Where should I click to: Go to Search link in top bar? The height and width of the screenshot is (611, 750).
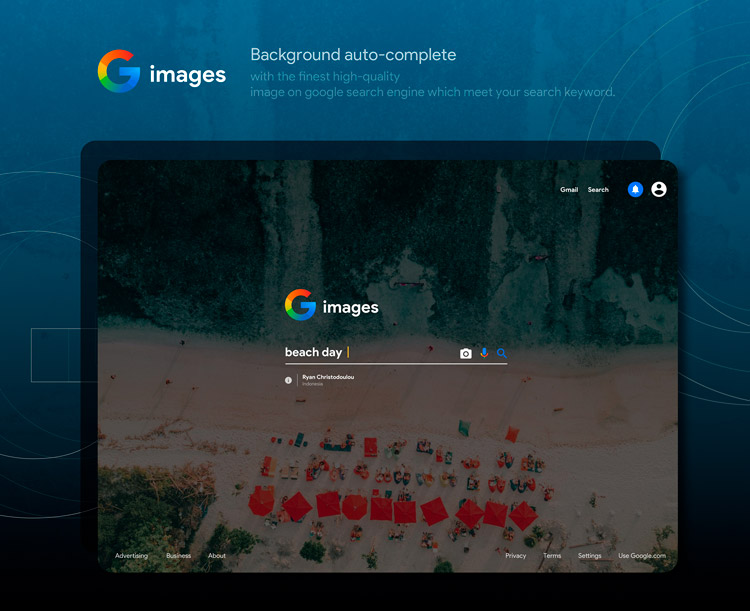pyautogui.click(x=598, y=190)
